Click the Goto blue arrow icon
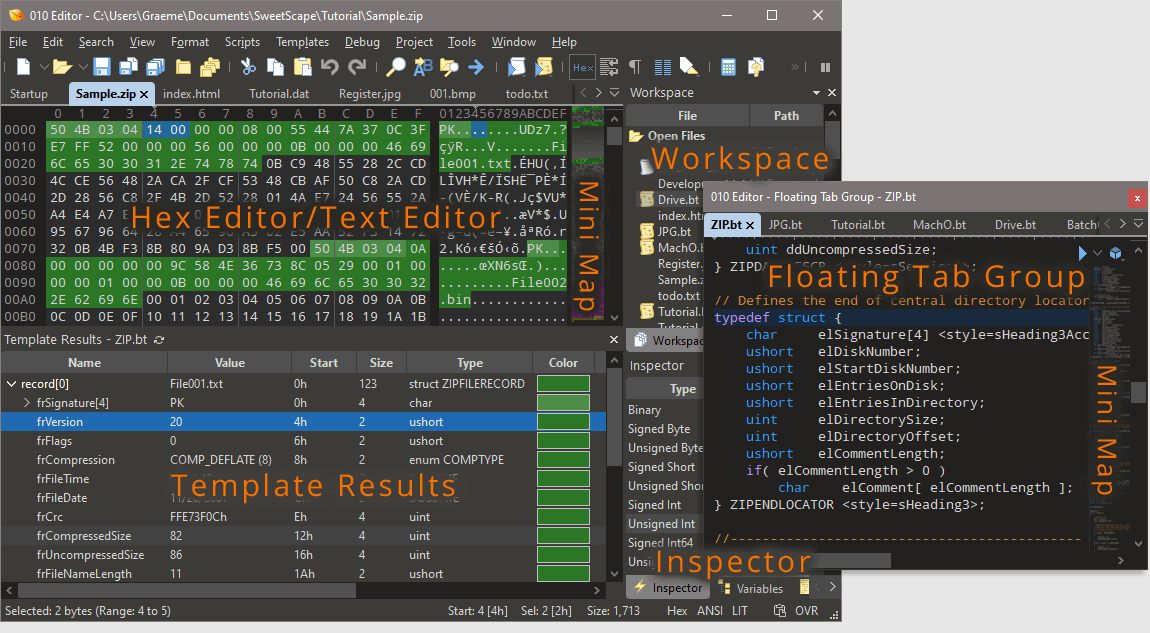1150x633 pixels. click(x=476, y=67)
